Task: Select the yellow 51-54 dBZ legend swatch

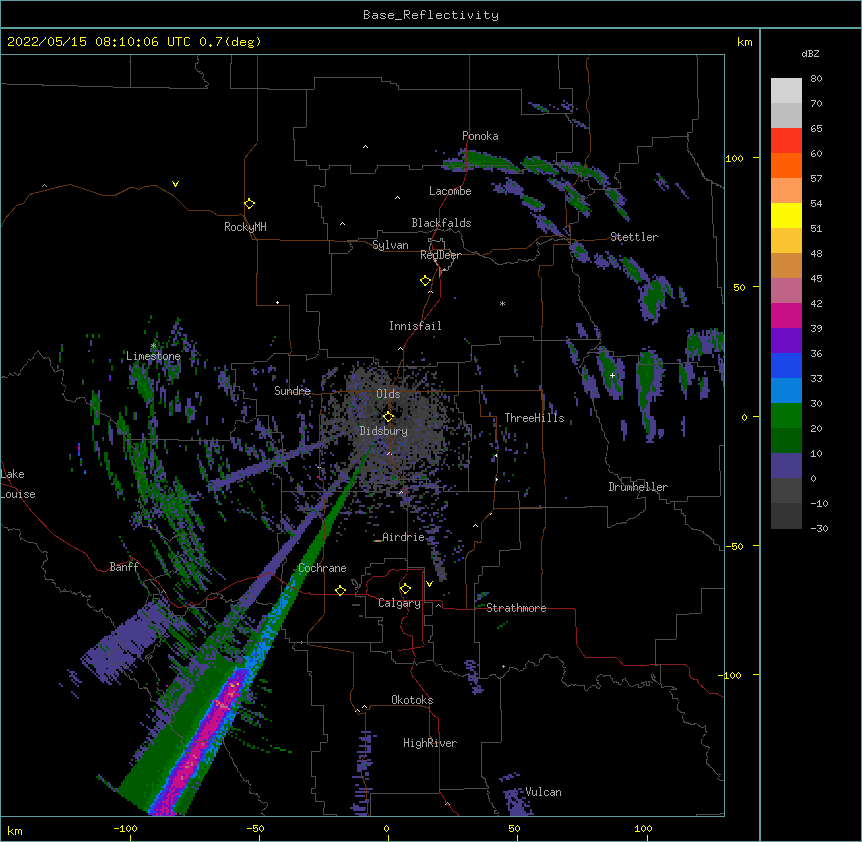Action: pyautogui.click(x=786, y=215)
